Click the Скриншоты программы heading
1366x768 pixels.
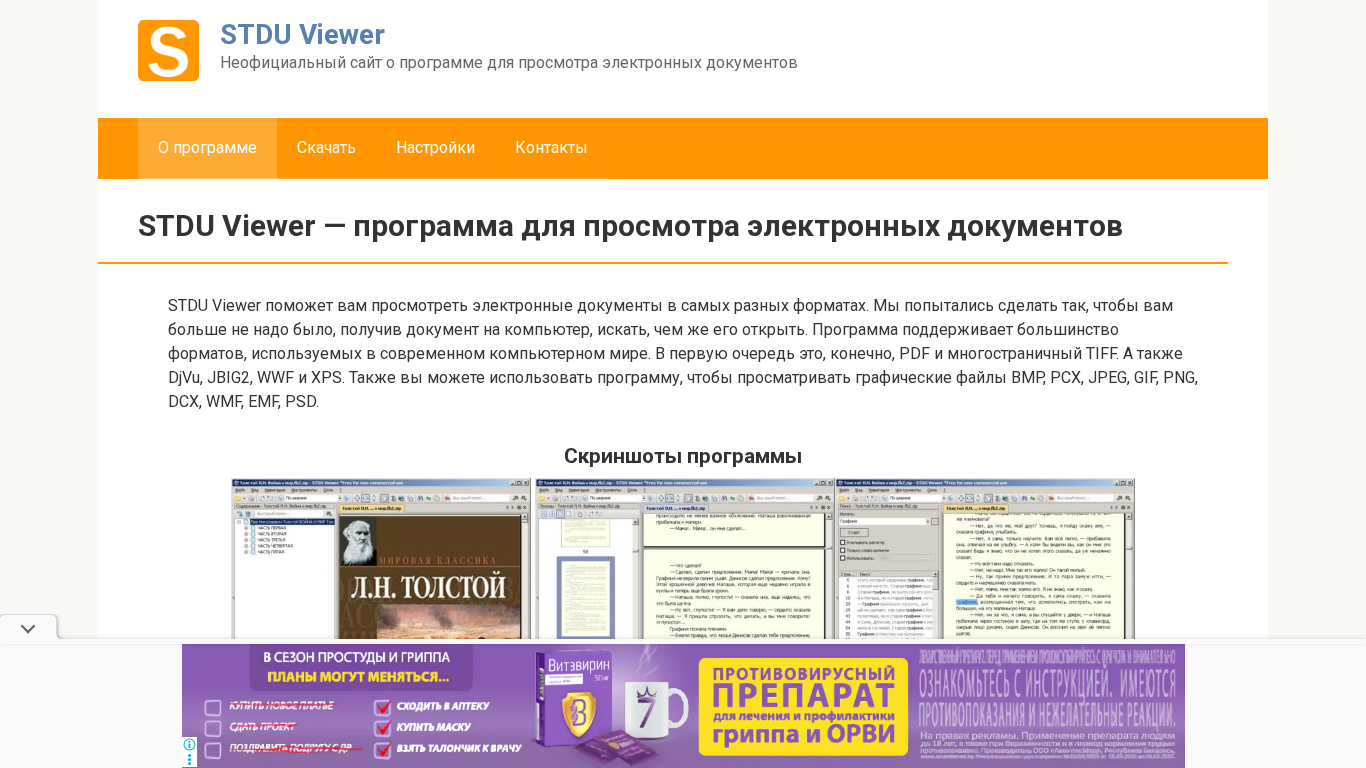point(683,456)
